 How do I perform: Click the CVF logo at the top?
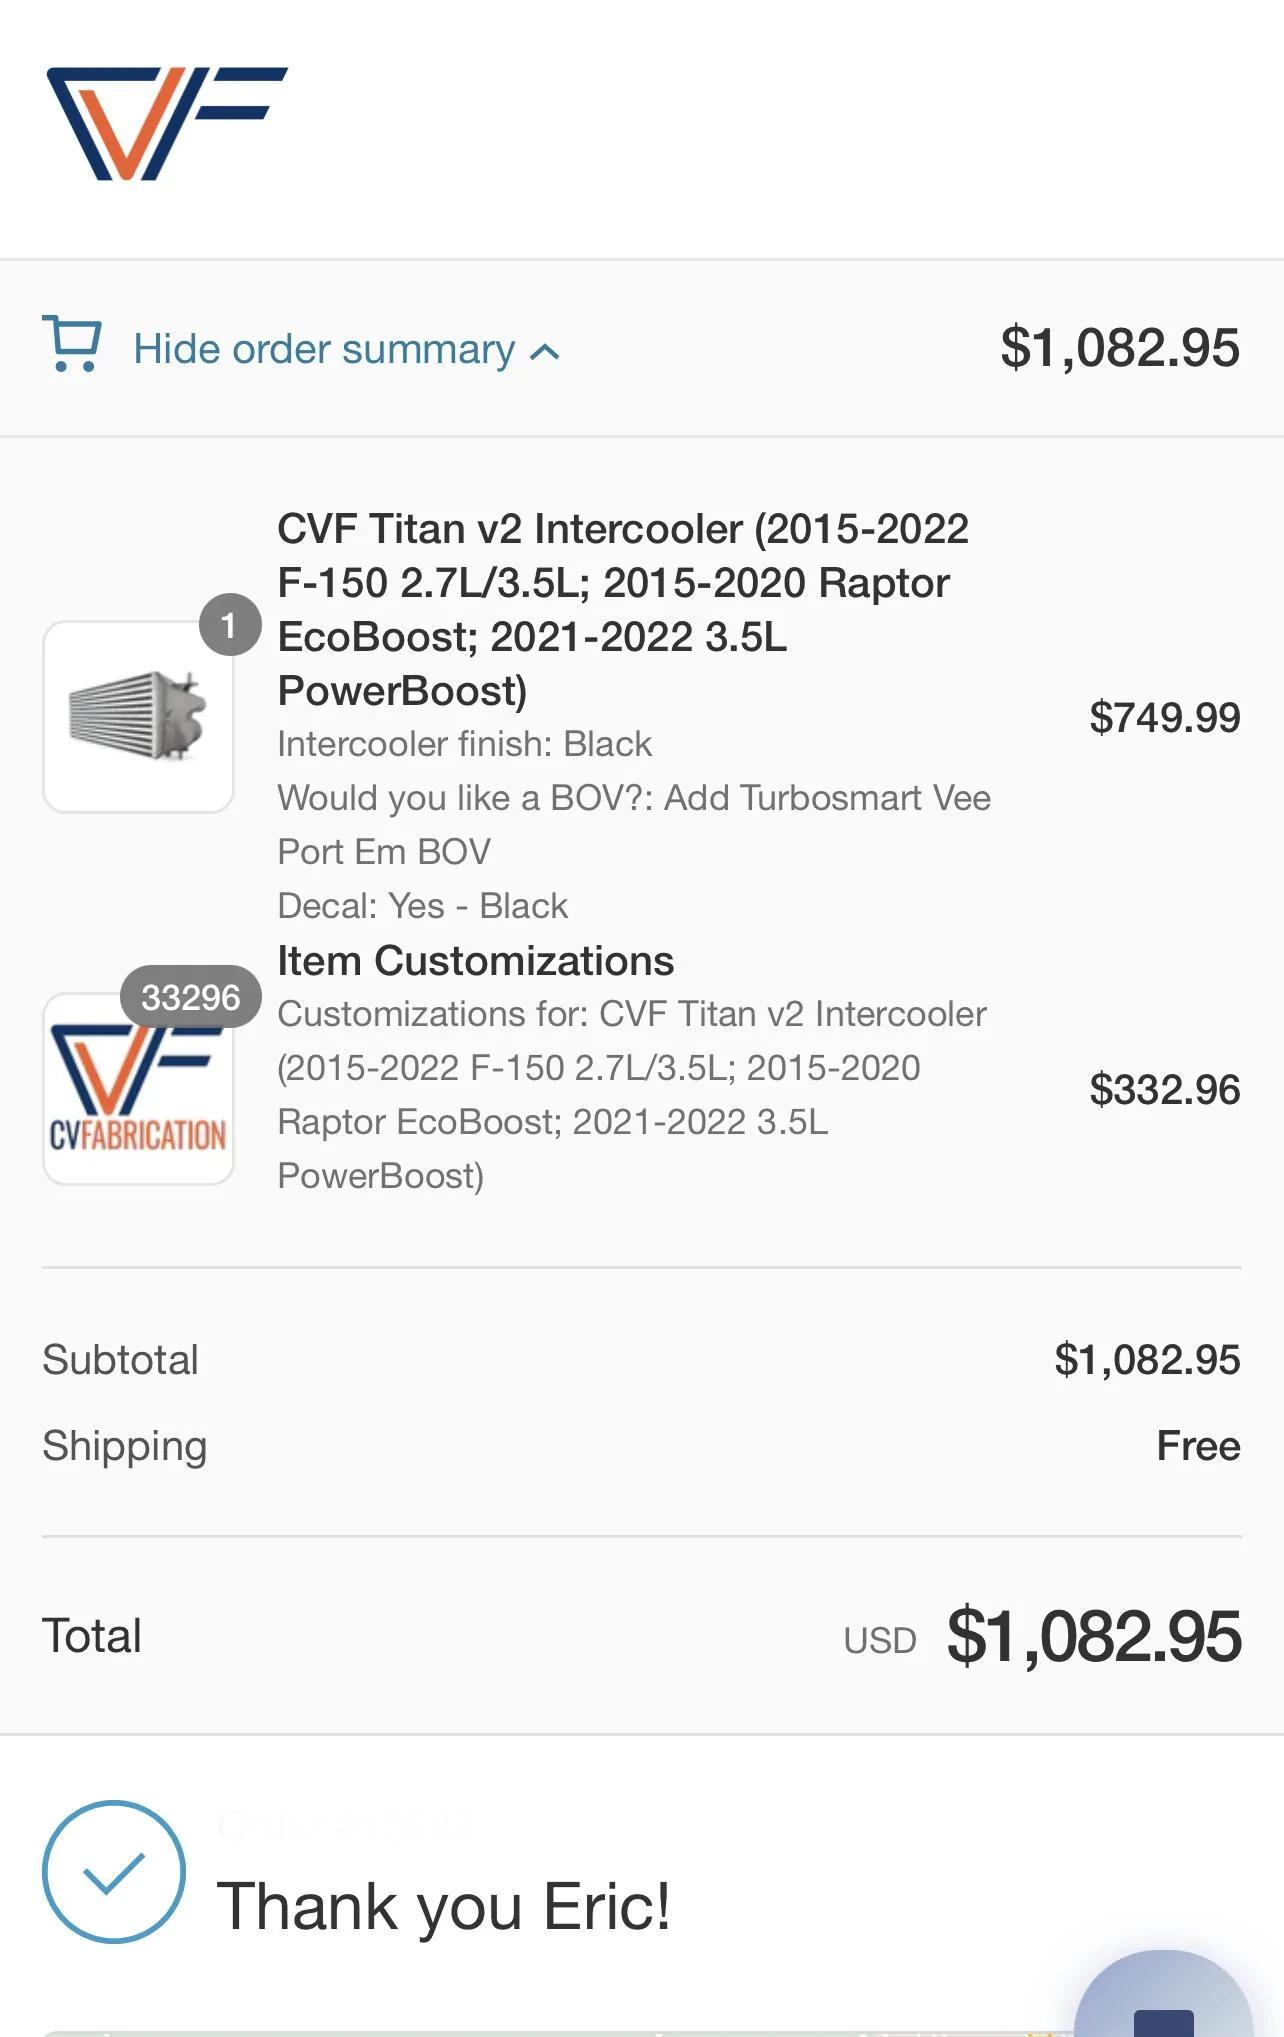[x=167, y=124]
